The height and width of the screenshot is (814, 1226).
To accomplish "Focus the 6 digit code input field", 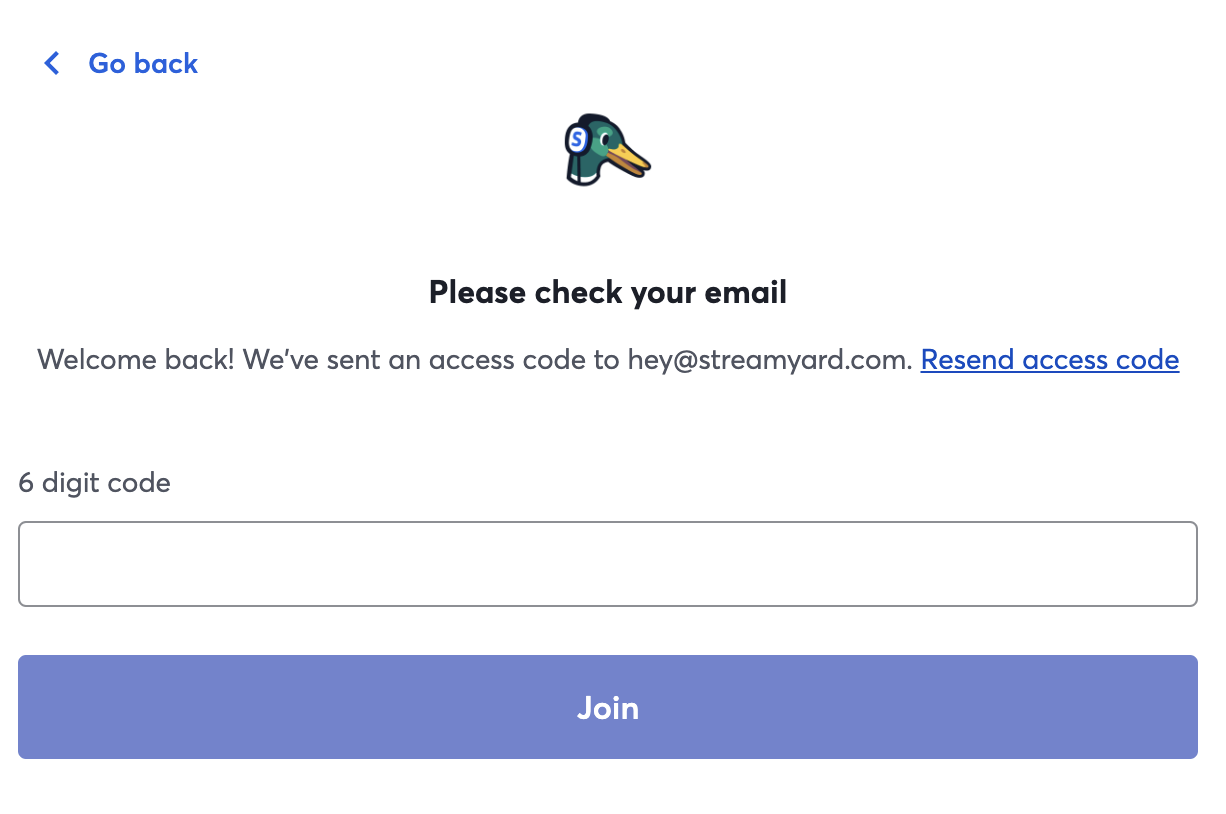I will point(608,564).
